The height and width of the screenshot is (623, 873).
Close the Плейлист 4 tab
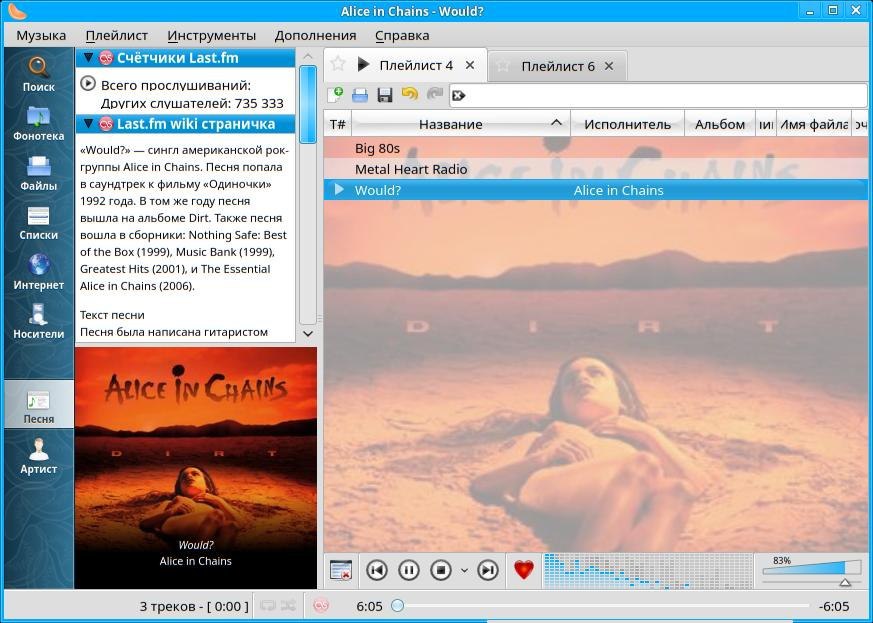tap(470, 65)
